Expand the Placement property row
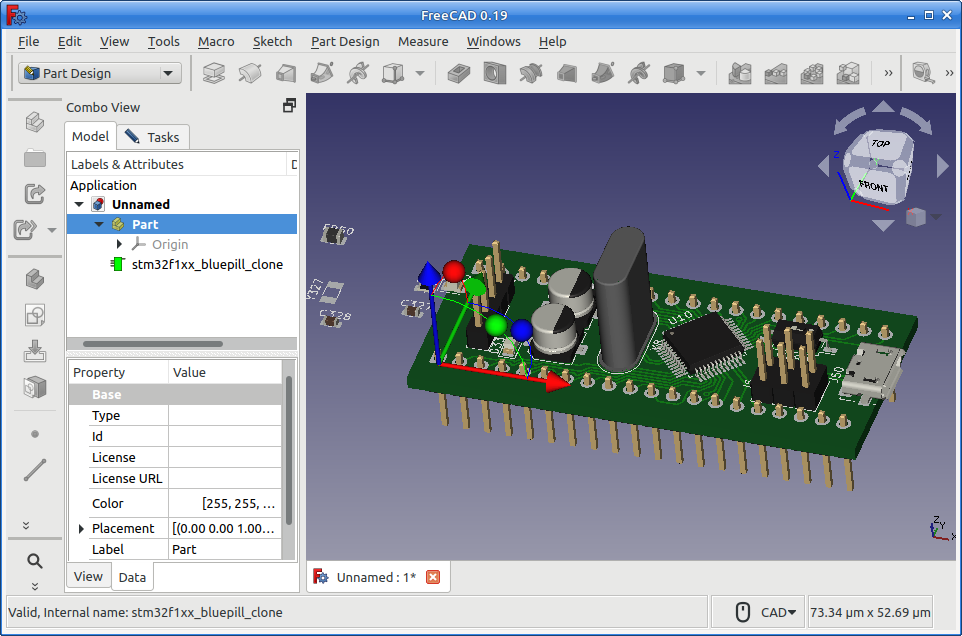The height and width of the screenshot is (636, 962). pyautogui.click(x=81, y=529)
